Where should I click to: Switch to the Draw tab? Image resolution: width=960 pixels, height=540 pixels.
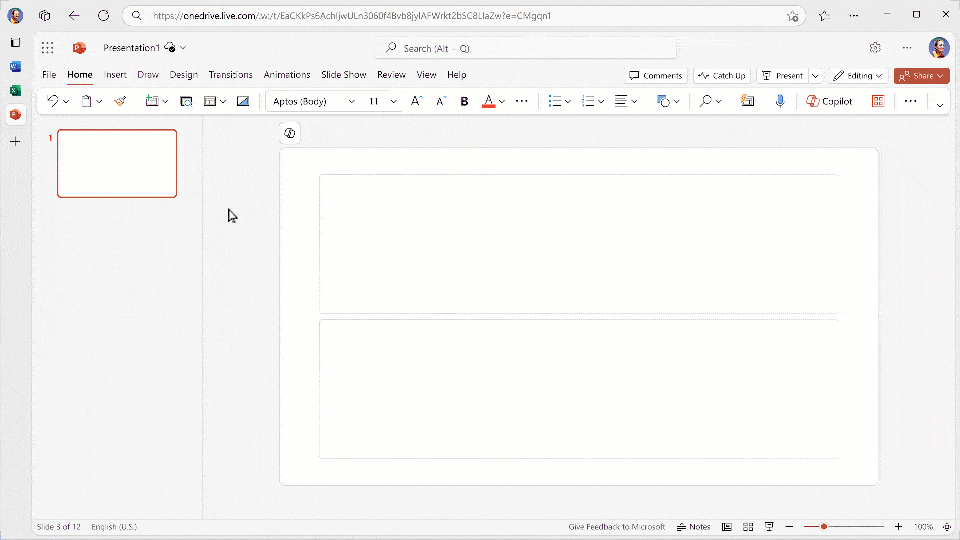(x=148, y=75)
